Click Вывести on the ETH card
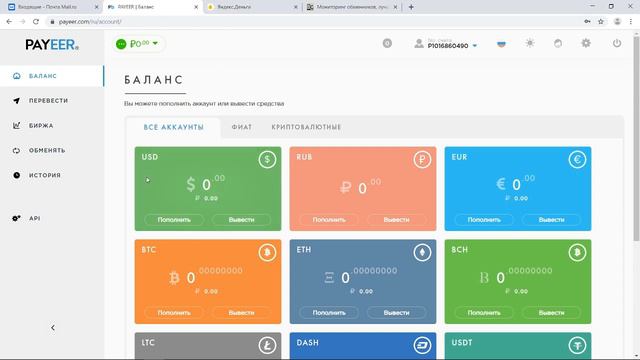This screenshot has height=360, width=640. point(396,313)
